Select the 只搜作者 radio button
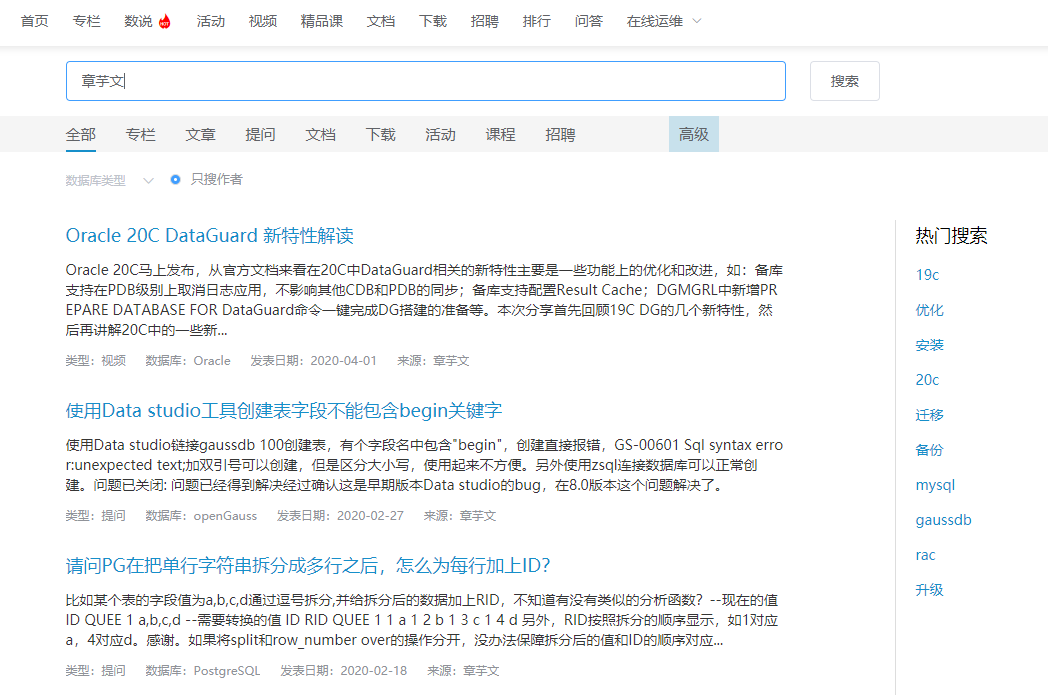1048x695 pixels. [x=175, y=181]
